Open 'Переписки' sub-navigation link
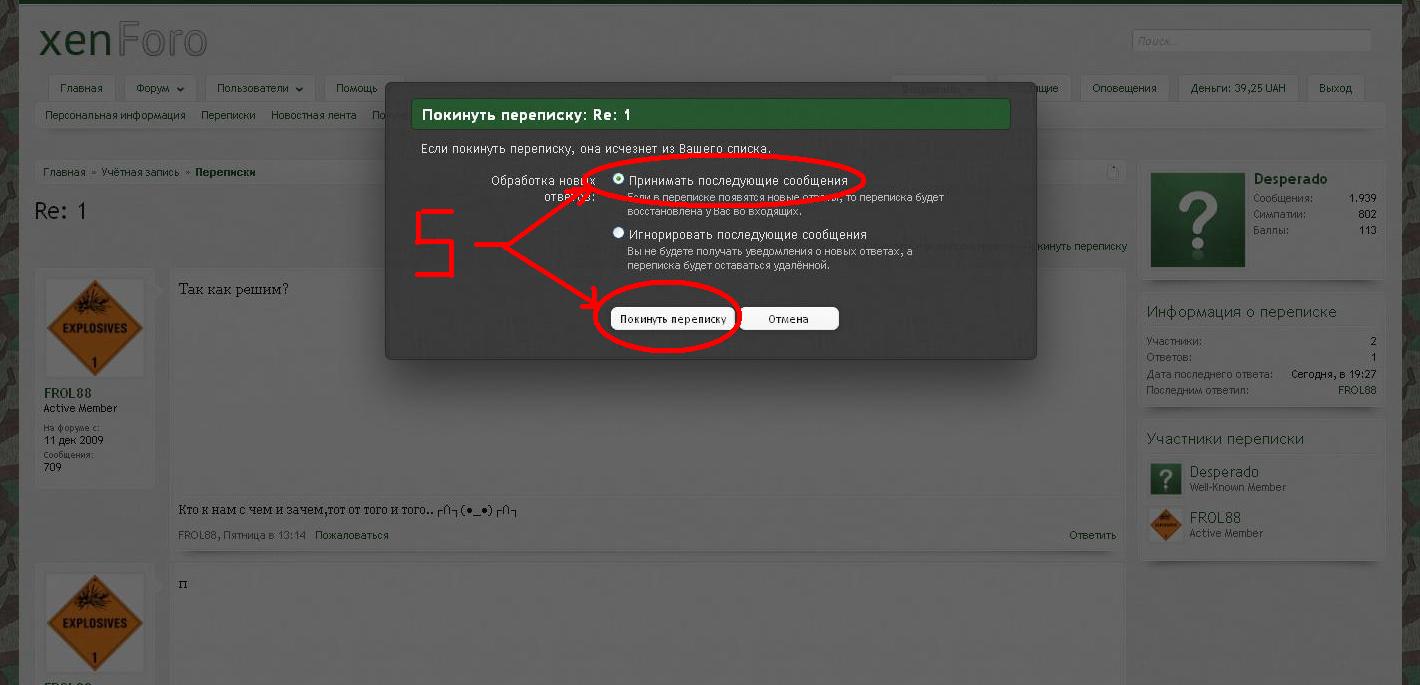Viewport: 1420px width, 685px height. pyautogui.click(x=228, y=115)
